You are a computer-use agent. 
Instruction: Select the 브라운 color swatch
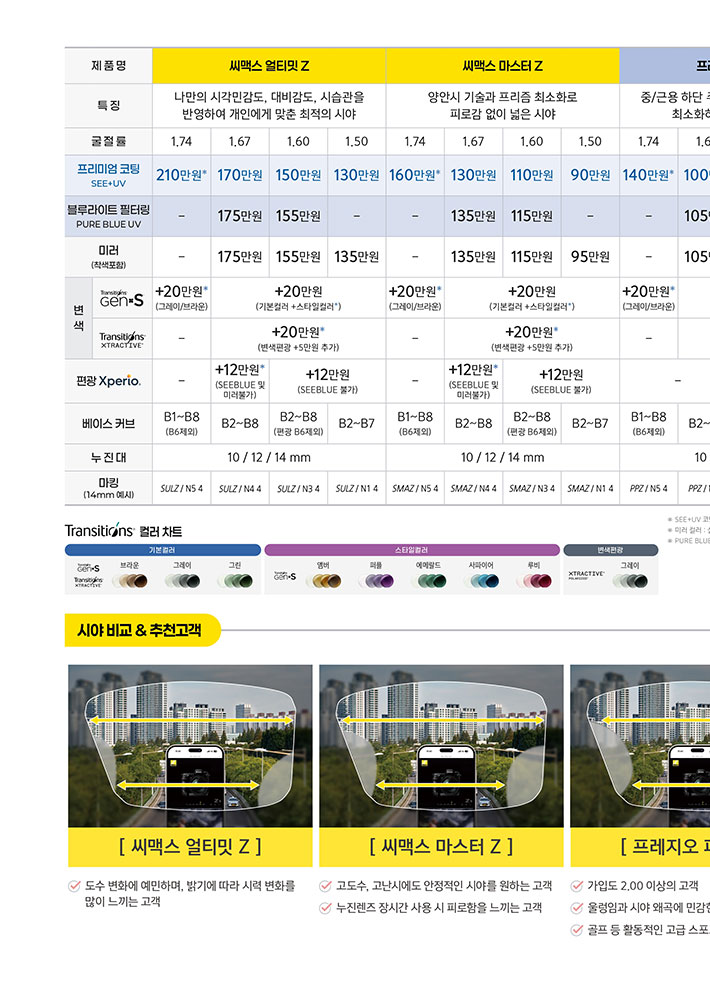click(129, 580)
